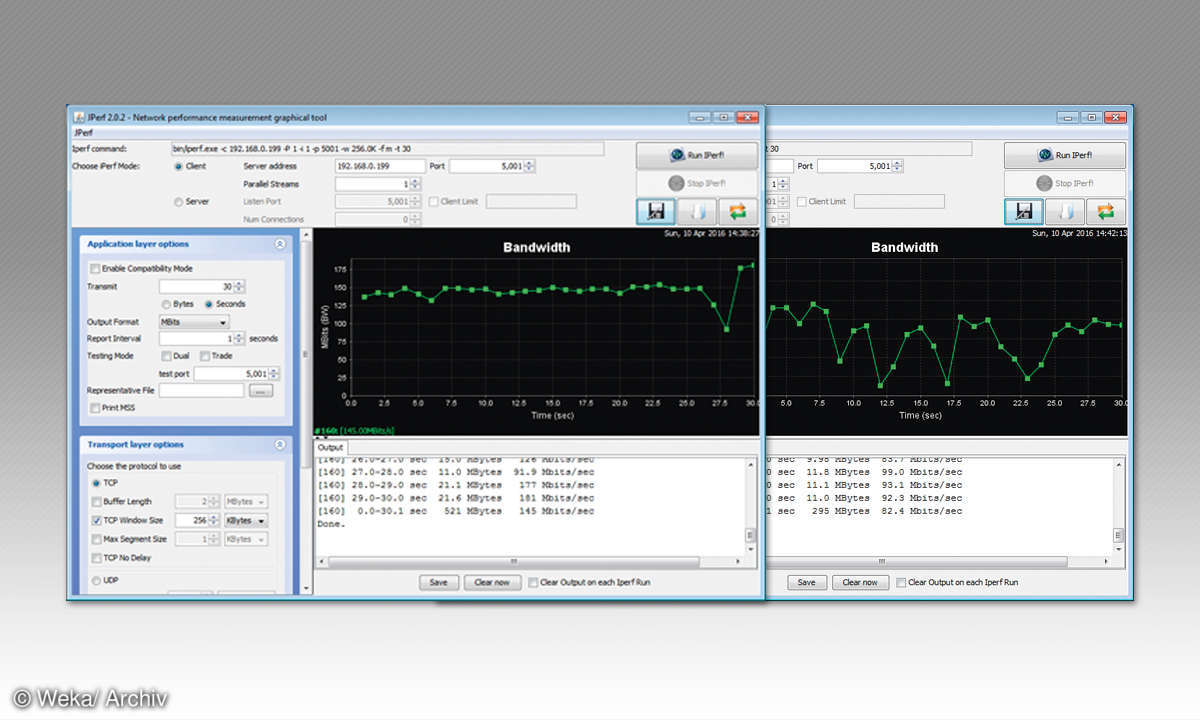Click the '521 MBytes 145 Mbits/sec' summary line
Image resolution: width=1200 pixels, height=720 pixels.
click(455, 511)
